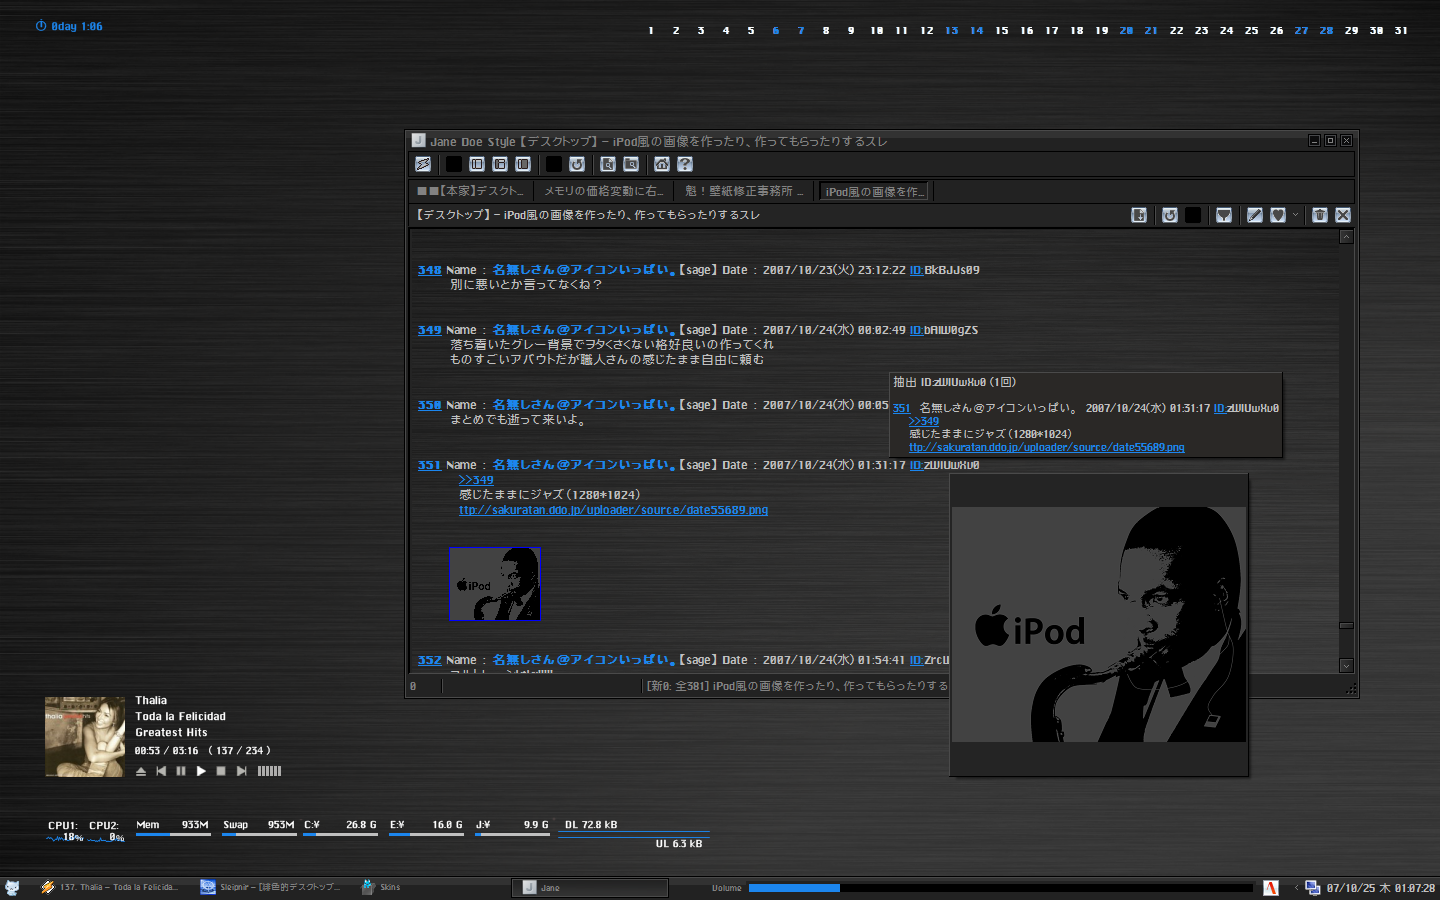
Task: Close the thread with the X icon
Action: tap(1343, 215)
